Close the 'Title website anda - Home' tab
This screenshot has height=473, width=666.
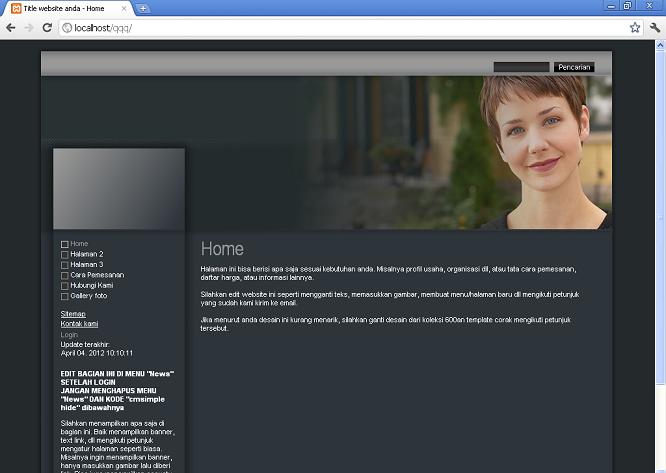click(x=124, y=8)
